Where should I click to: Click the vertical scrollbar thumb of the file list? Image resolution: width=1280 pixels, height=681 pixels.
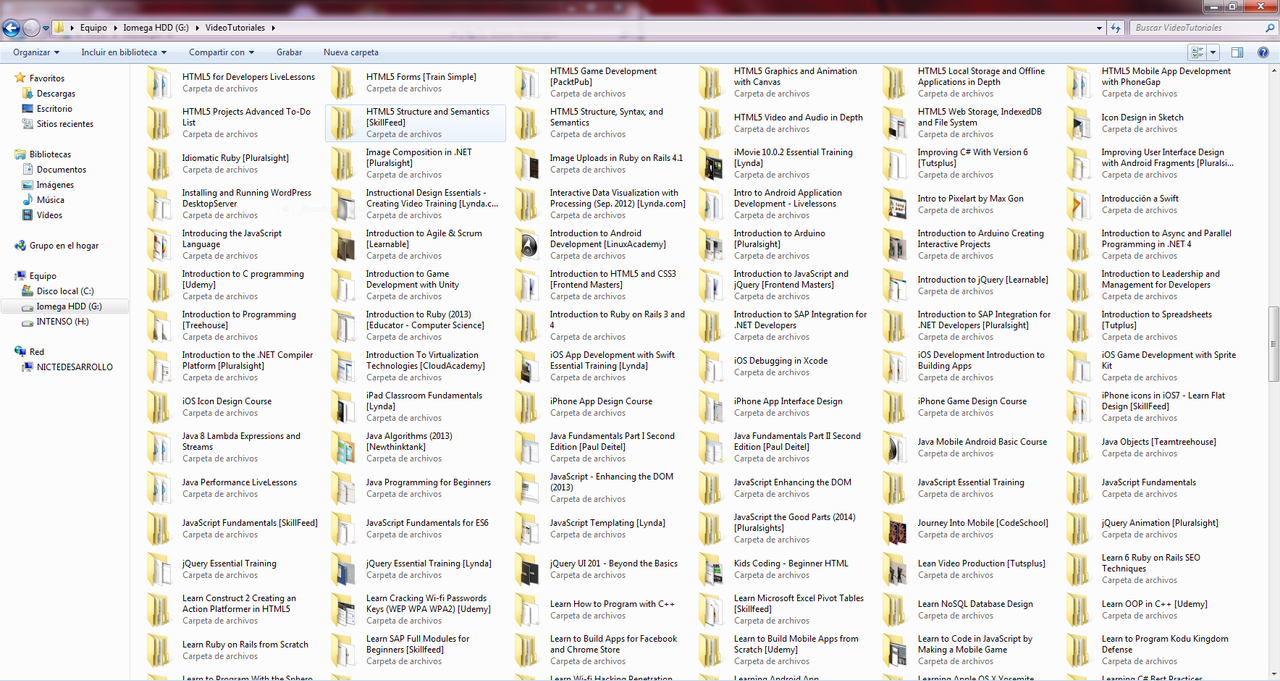click(x=1273, y=343)
